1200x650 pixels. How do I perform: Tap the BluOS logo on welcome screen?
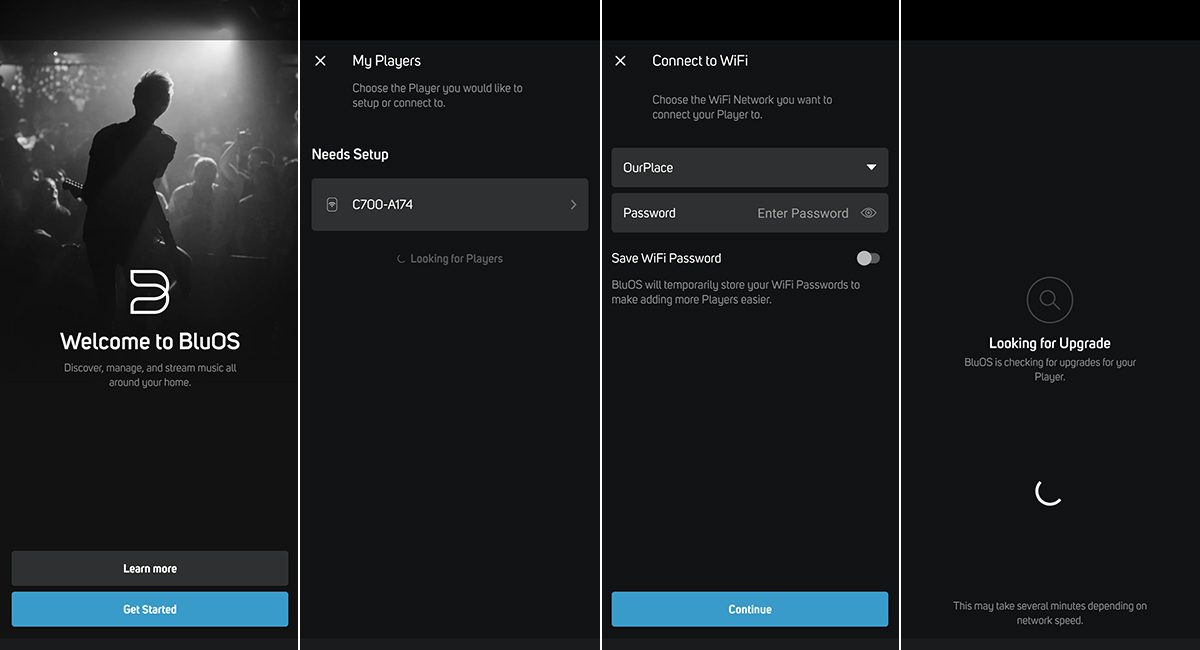pyautogui.click(x=150, y=291)
